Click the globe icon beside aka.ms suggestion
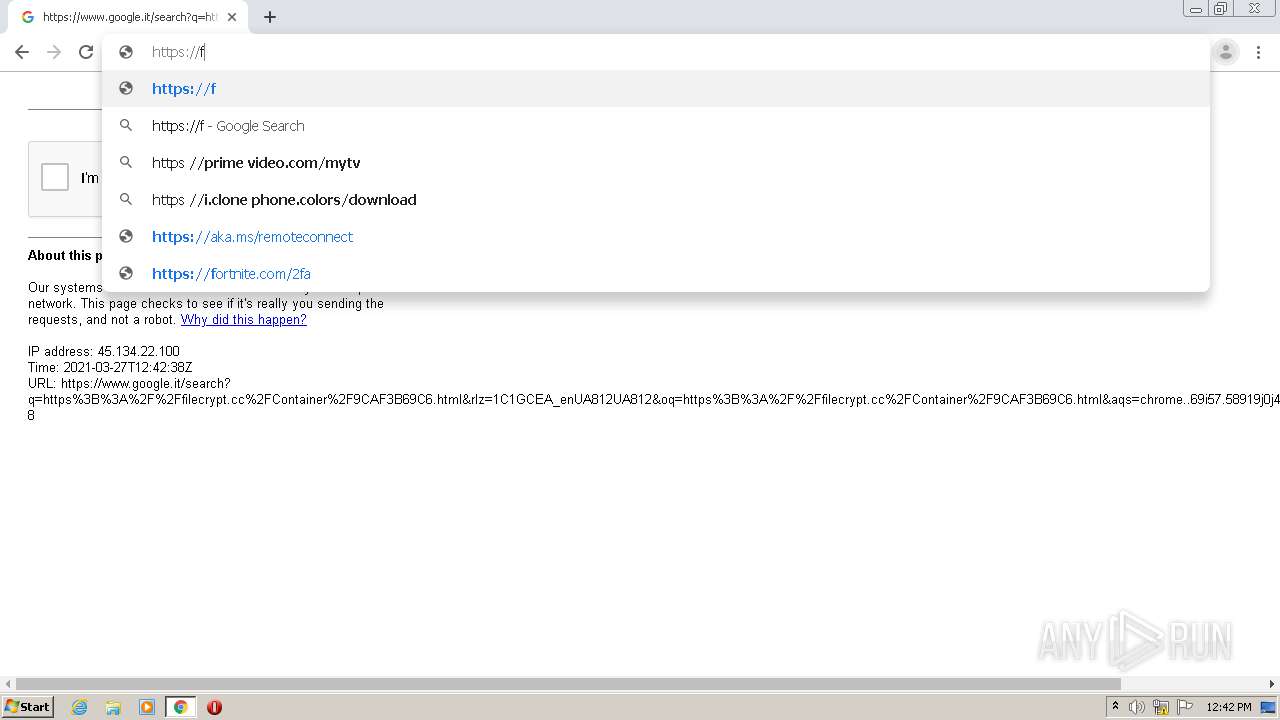This screenshot has height=720, width=1280. coord(126,236)
